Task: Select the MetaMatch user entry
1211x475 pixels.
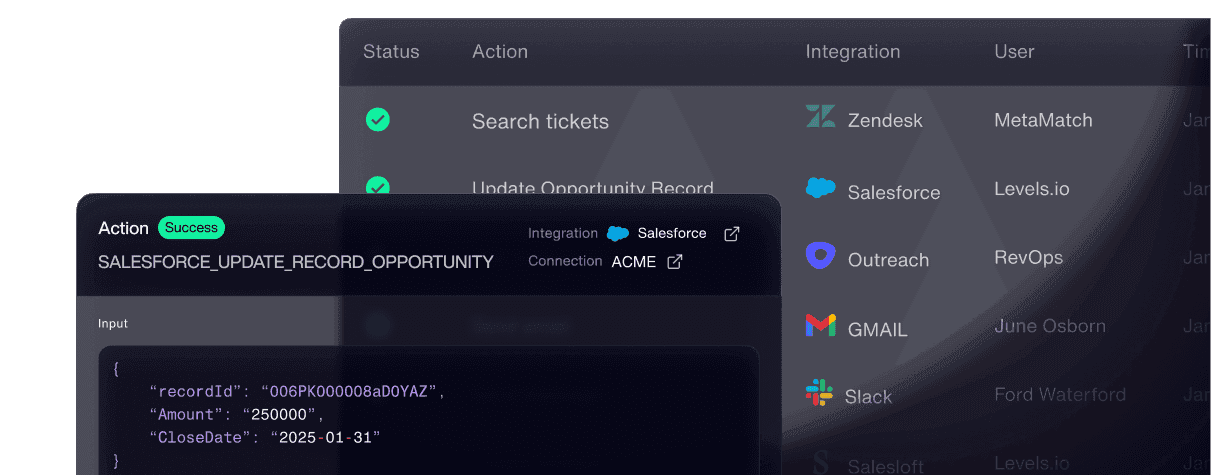Action: click(x=1043, y=121)
